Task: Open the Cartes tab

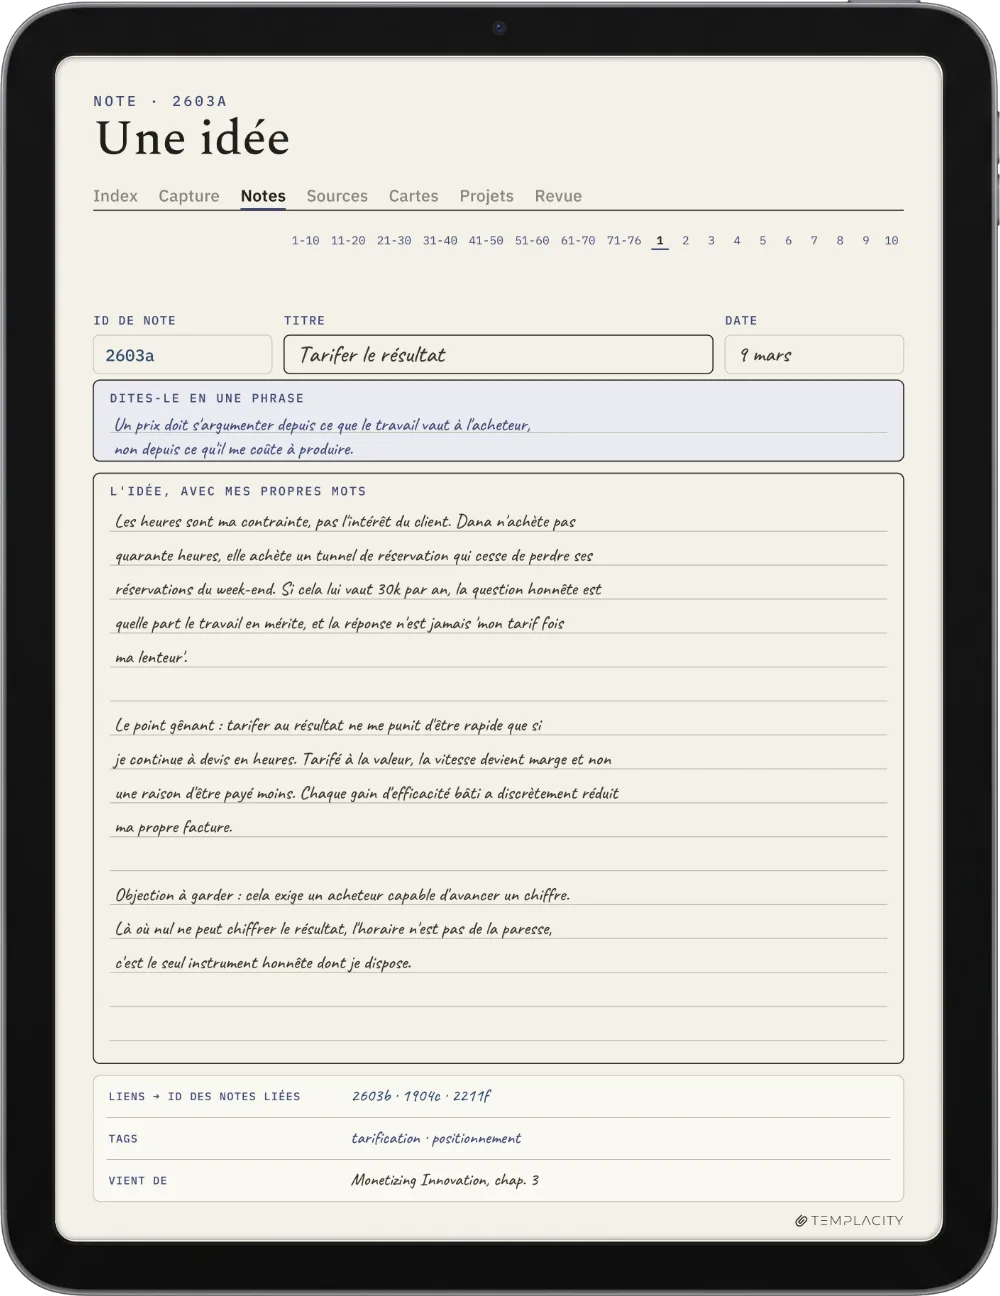Action: 414,196
